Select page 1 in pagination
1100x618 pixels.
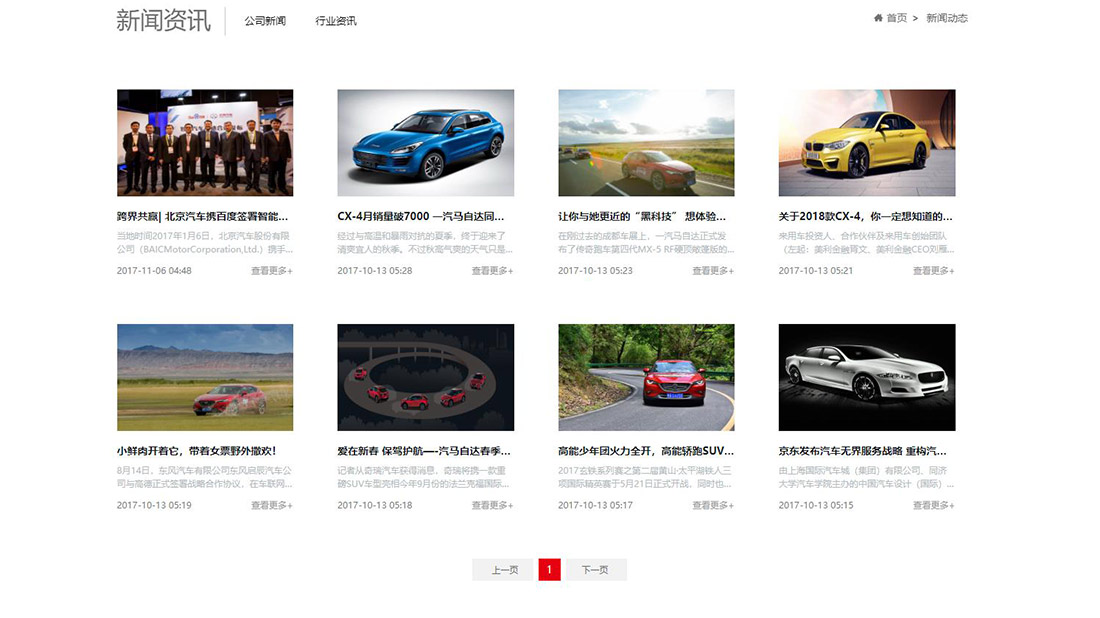click(x=549, y=570)
